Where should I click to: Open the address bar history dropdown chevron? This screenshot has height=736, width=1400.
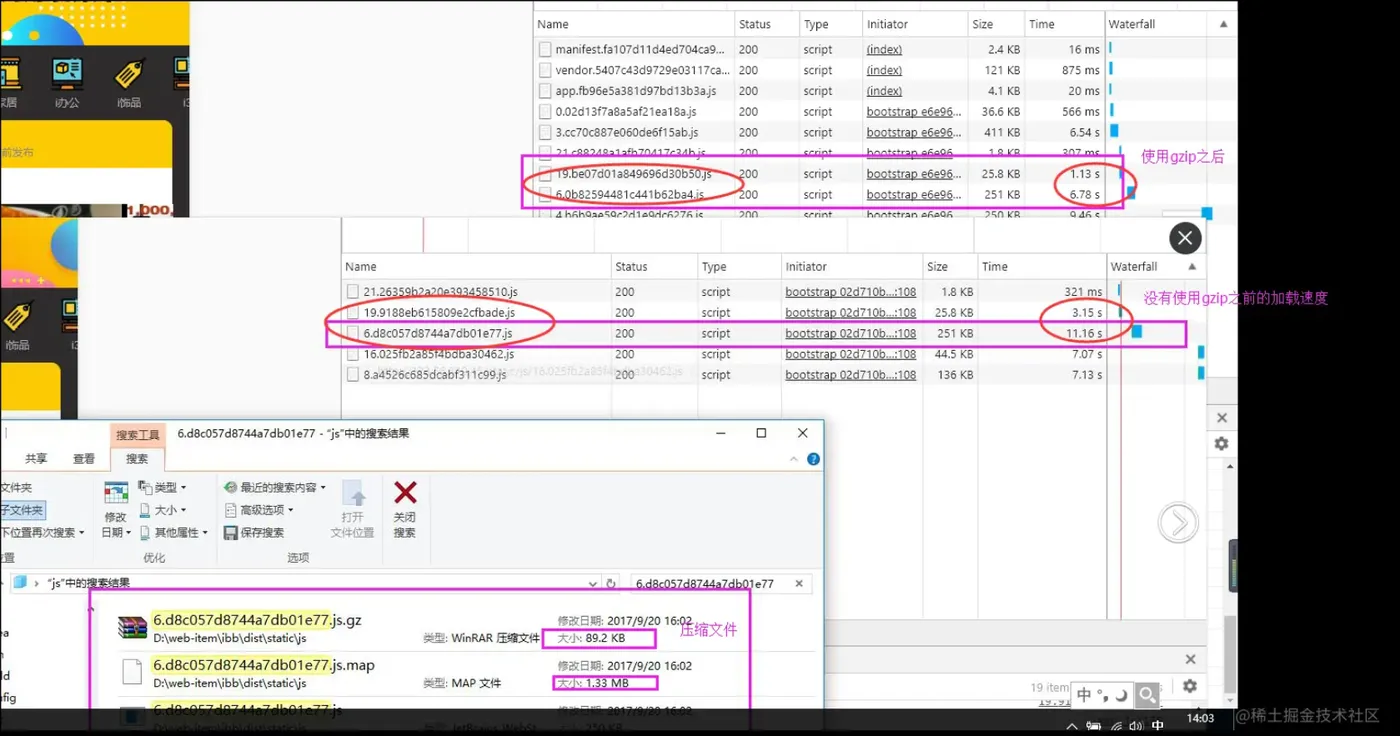click(595, 583)
